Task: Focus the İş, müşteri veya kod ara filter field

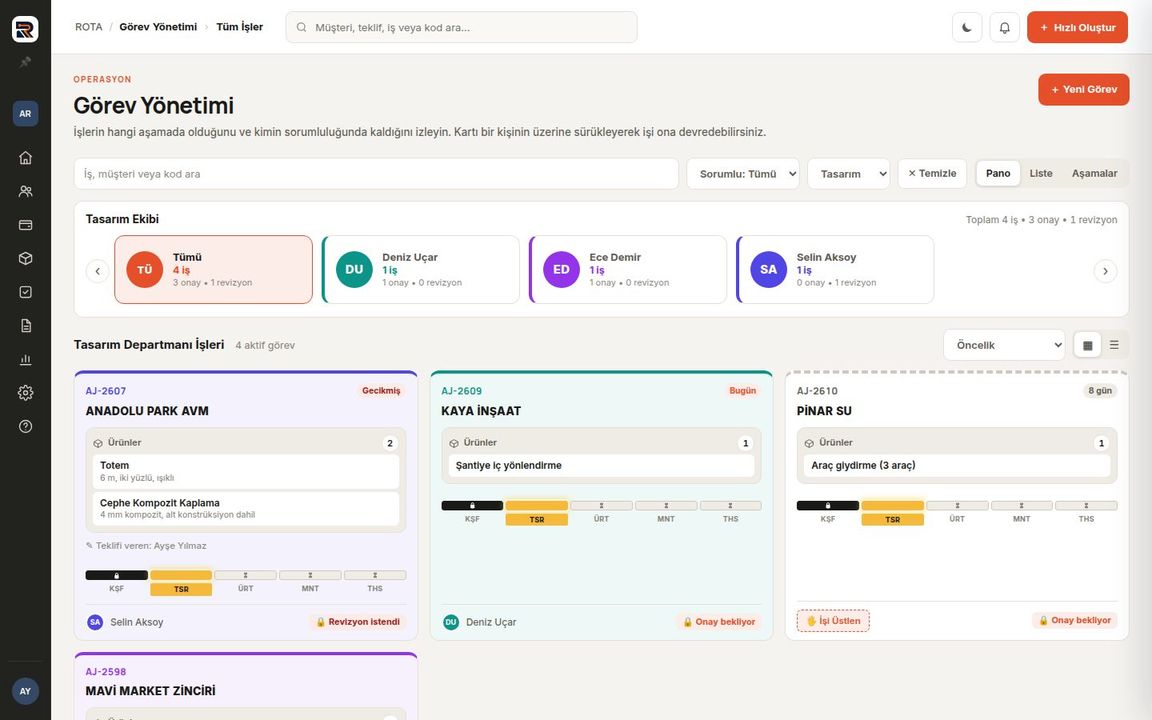Action: [x=376, y=174]
